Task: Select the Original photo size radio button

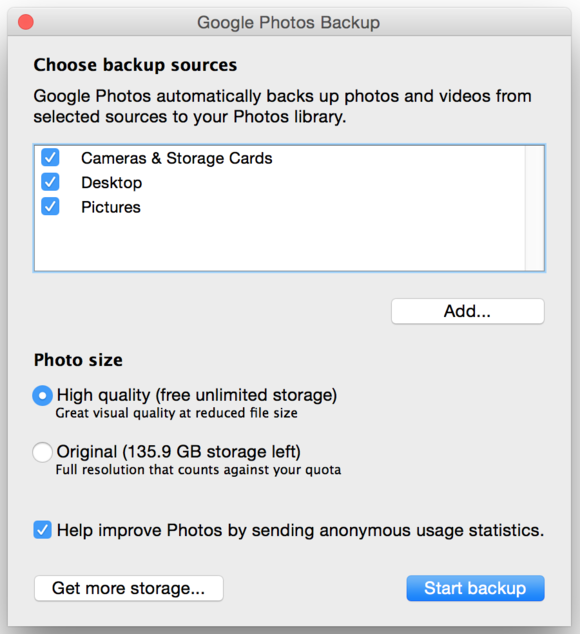Action: click(42, 452)
